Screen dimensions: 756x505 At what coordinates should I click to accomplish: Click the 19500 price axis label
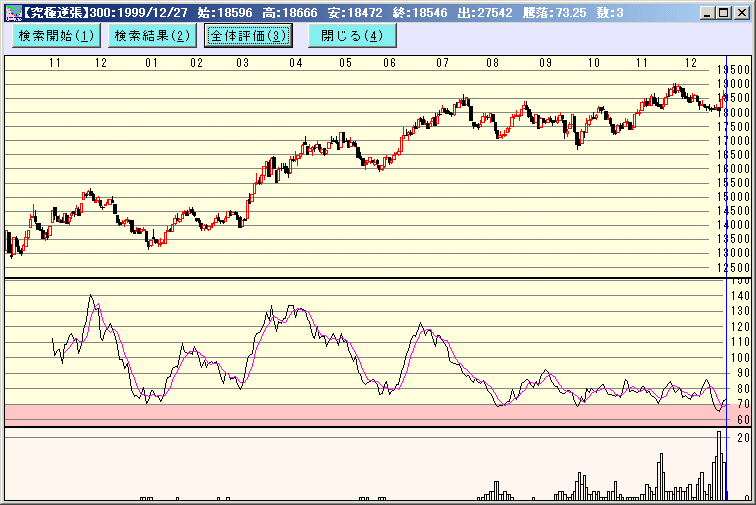click(x=735, y=70)
